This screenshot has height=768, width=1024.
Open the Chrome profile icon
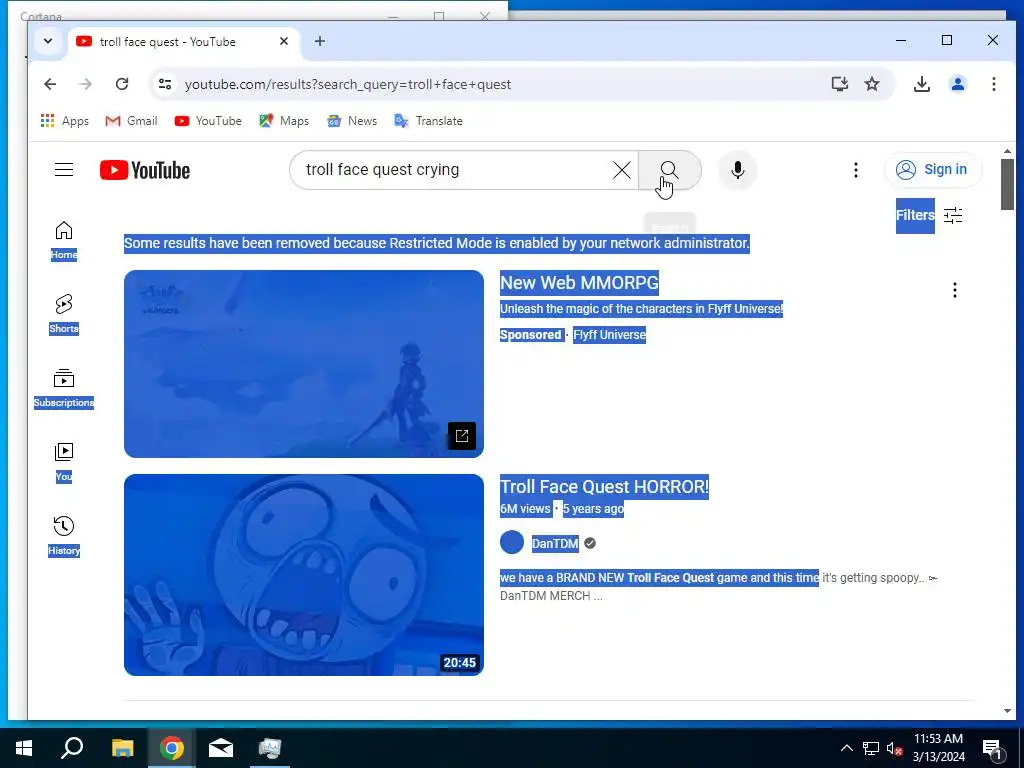(958, 84)
